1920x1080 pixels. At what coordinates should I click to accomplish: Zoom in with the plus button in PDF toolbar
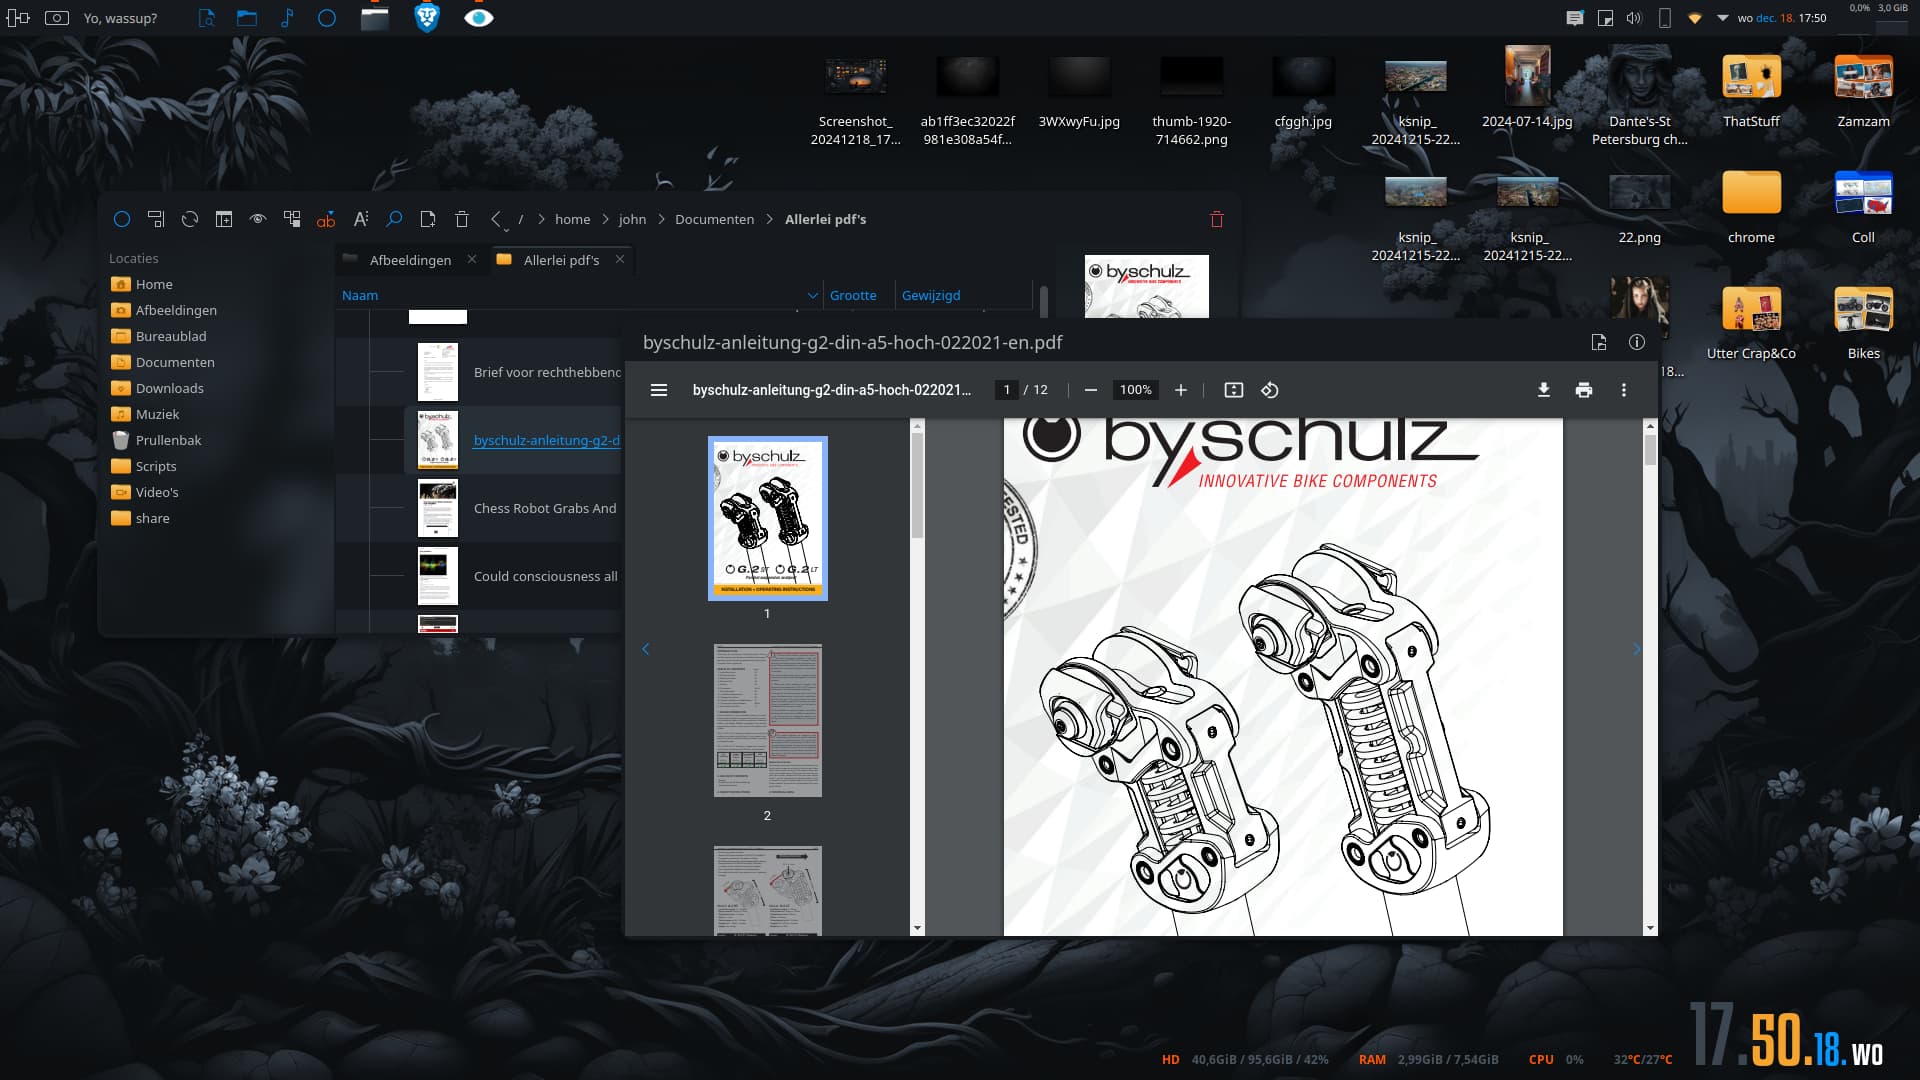1180,390
